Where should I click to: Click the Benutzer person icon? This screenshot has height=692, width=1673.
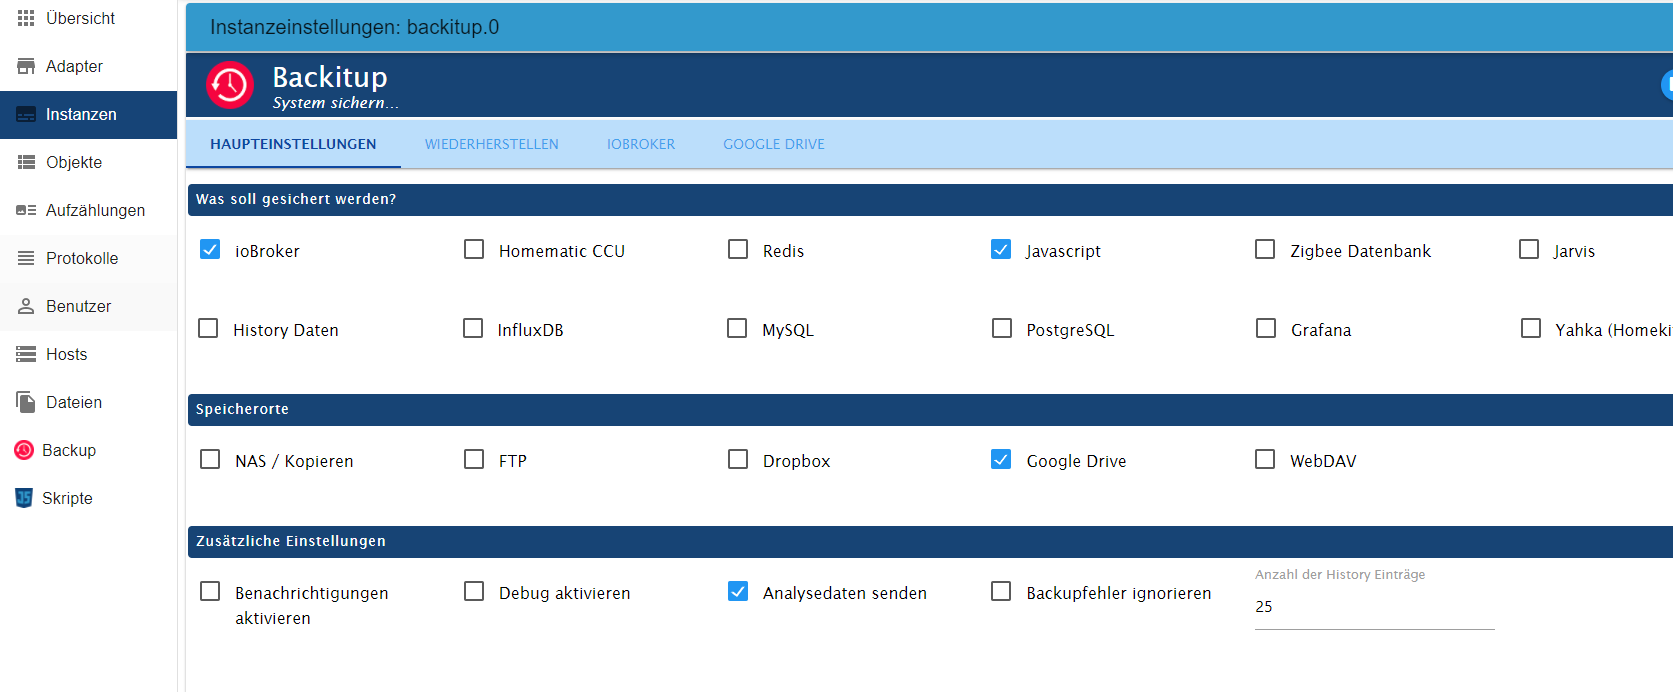pos(26,306)
